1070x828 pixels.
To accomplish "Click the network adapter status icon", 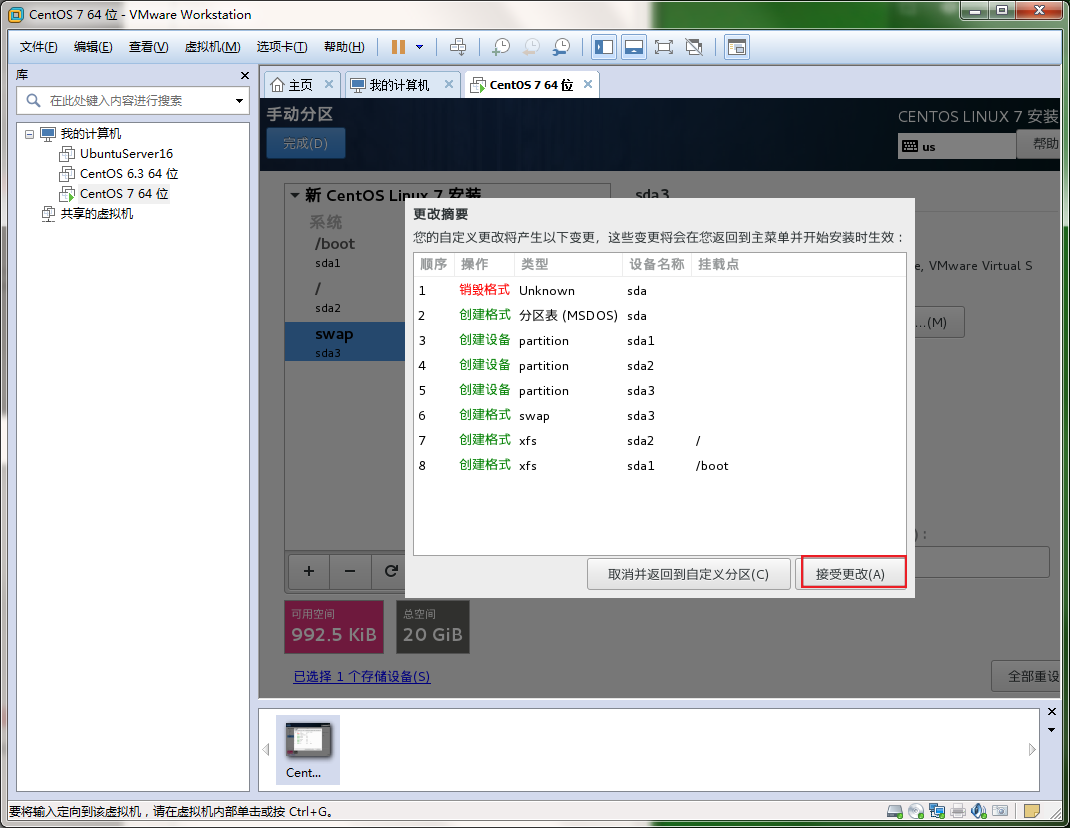I will tap(937, 811).
